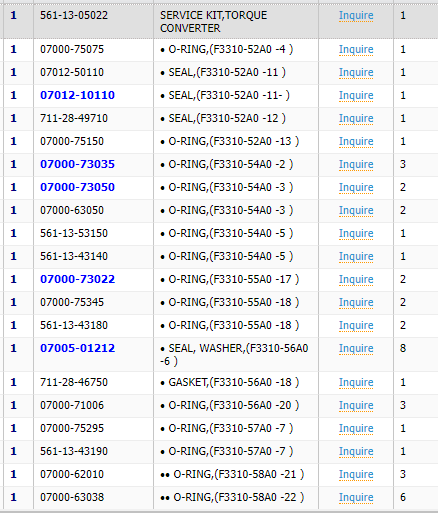Click Inquire for part 07000-71006
438x513 pixels.
click(356, 406)
